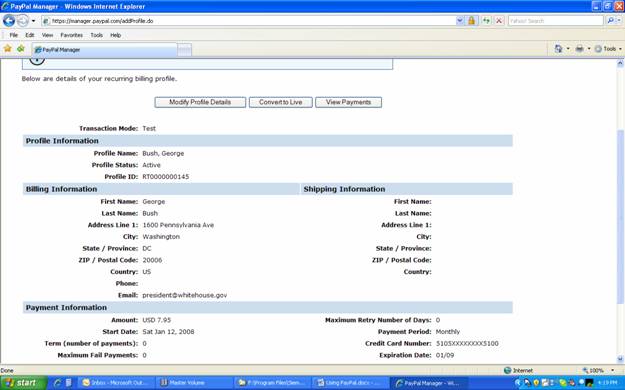The width and height of the screenshot is (625, 390).
Task: Open the zoom level dropdown at 100%
Action: click(613, 370)
